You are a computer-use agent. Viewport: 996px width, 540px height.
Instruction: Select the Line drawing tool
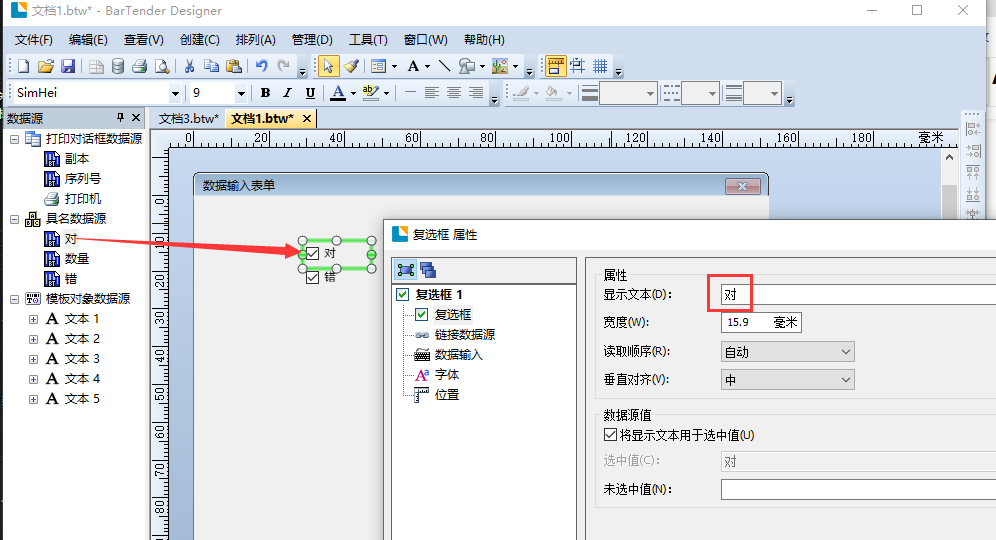point(445,67)
